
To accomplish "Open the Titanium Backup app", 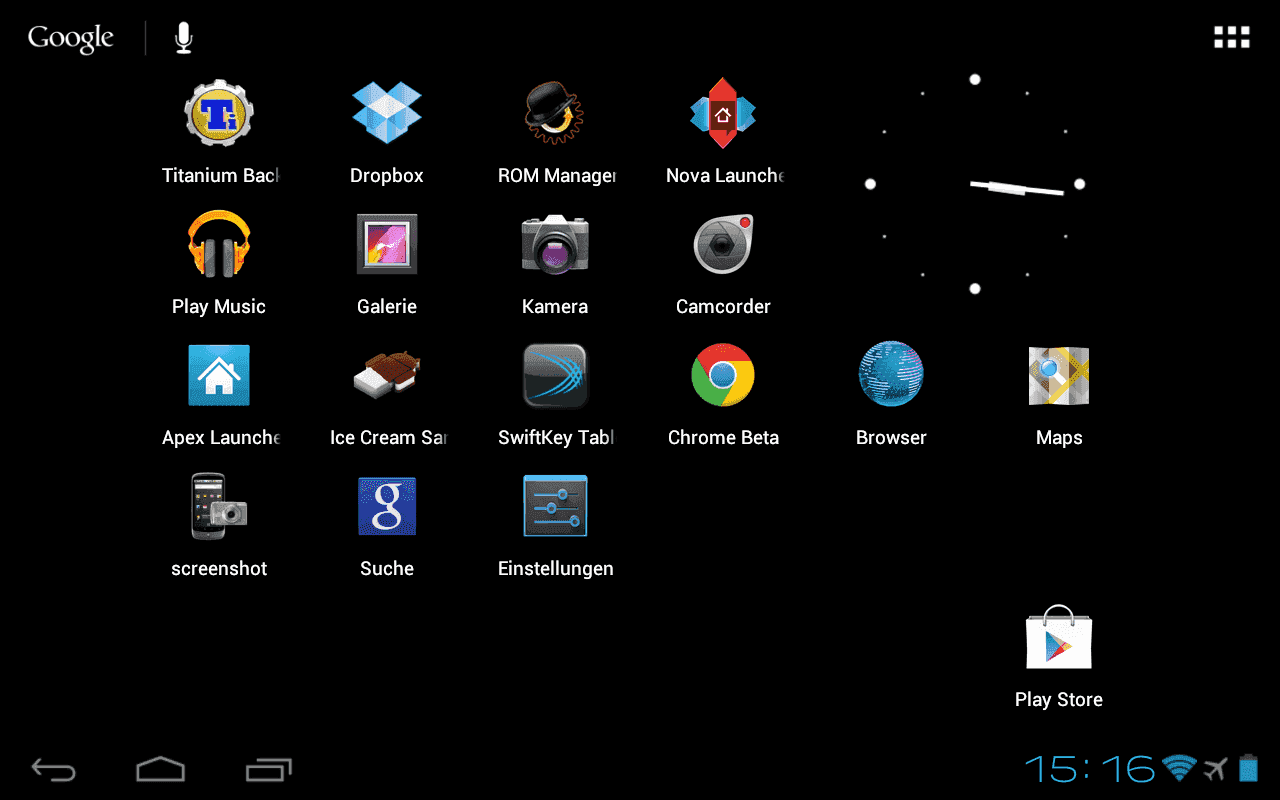I will 219,113.
